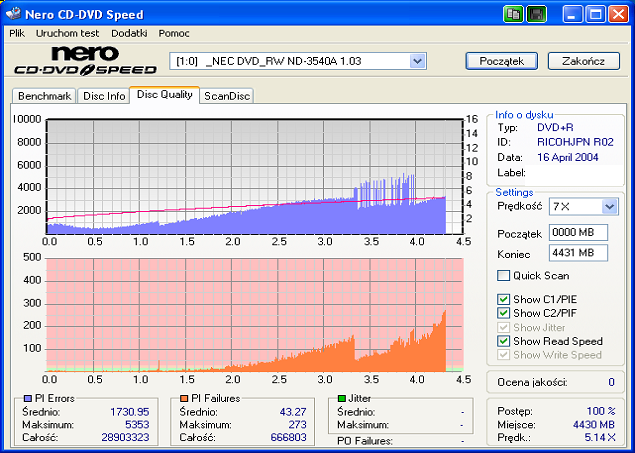
Task: Toggle the greyed Show Jitter checkbox
Action: coord(503,327)
